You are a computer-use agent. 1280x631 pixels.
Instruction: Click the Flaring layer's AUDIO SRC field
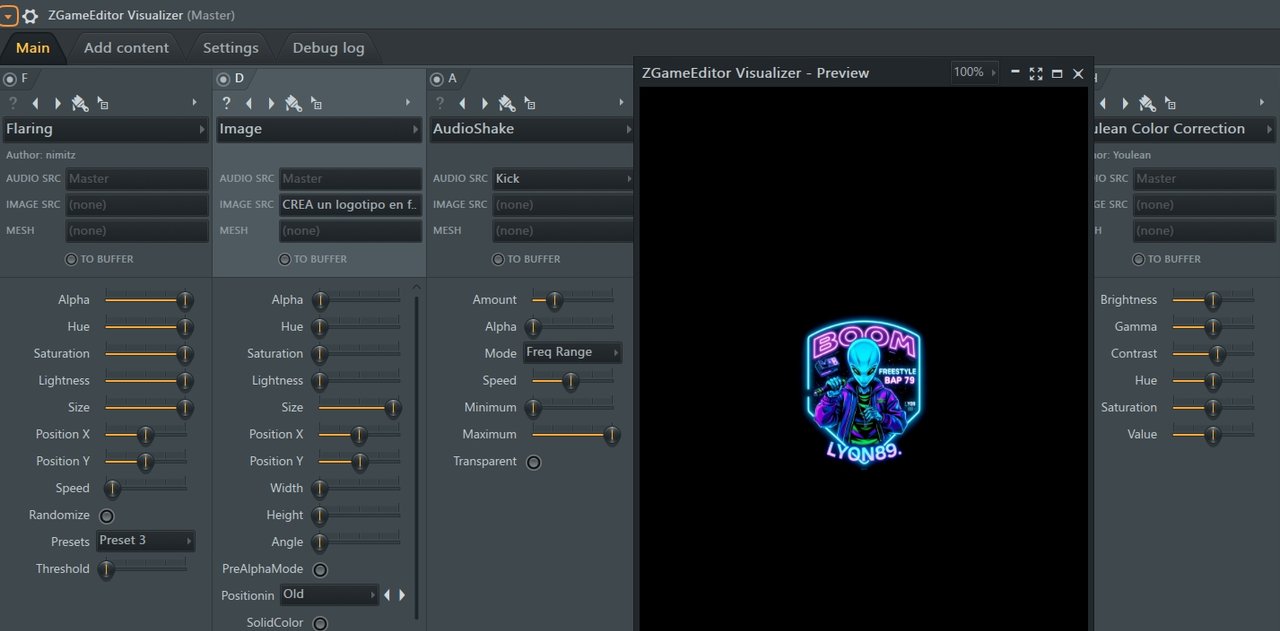(137, 179)
